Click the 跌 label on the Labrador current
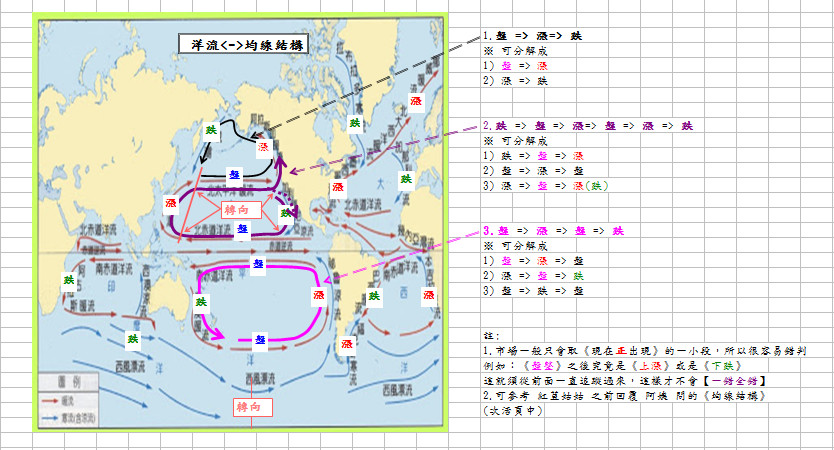The width and height of the screenshot is (834, 450). tap(354, 123)
